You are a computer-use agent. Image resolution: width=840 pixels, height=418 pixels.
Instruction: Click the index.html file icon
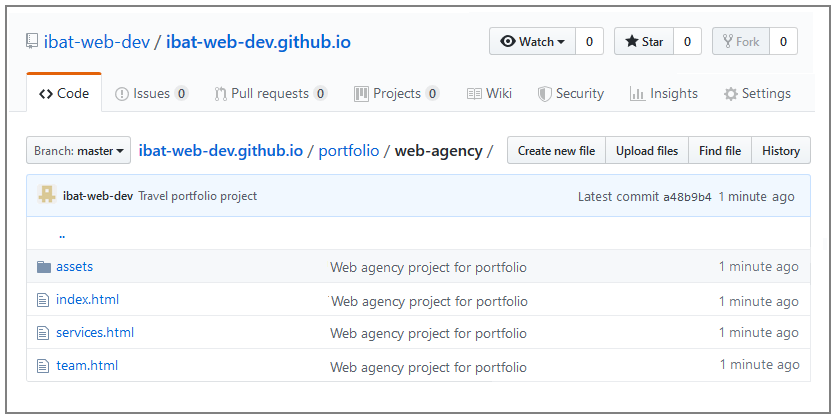[x=43, y=300]
